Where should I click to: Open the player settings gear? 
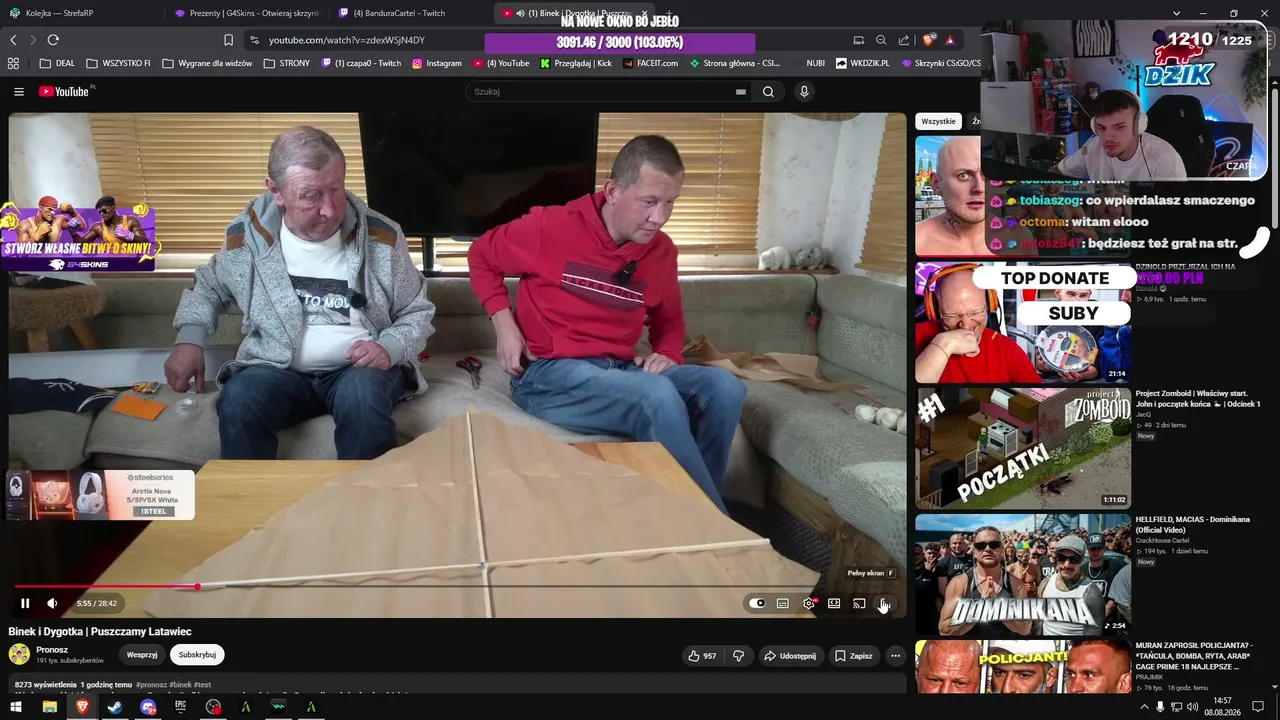coord(809,603)
